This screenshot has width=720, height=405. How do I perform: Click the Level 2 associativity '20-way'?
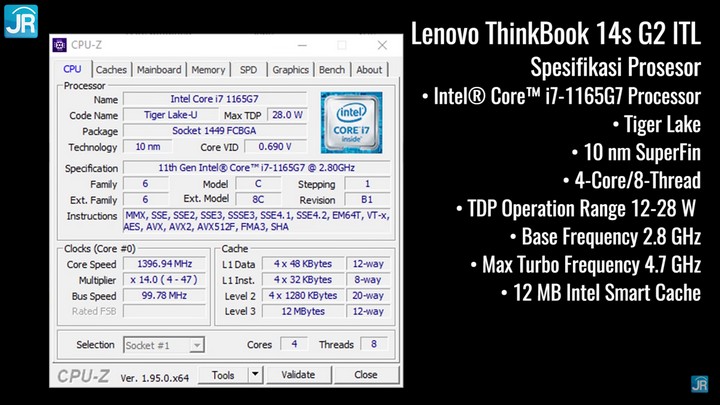click(368, 296)
